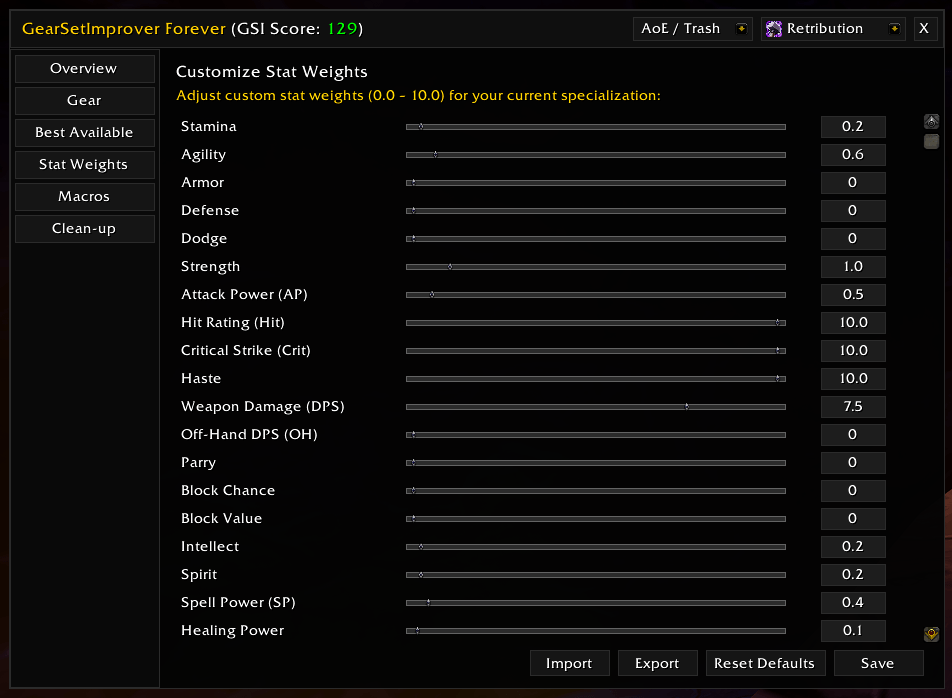Click the Spirit value field

point(853,575)
